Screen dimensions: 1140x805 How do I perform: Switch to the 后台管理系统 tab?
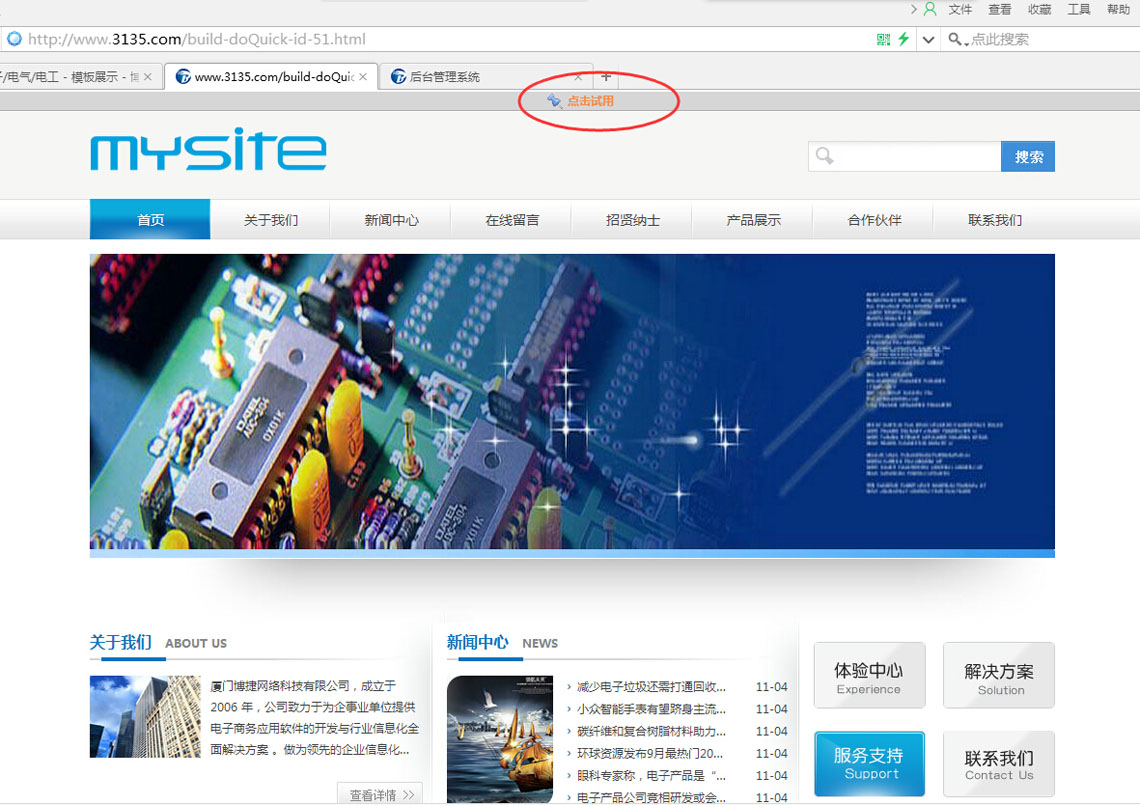click(470, 77)
